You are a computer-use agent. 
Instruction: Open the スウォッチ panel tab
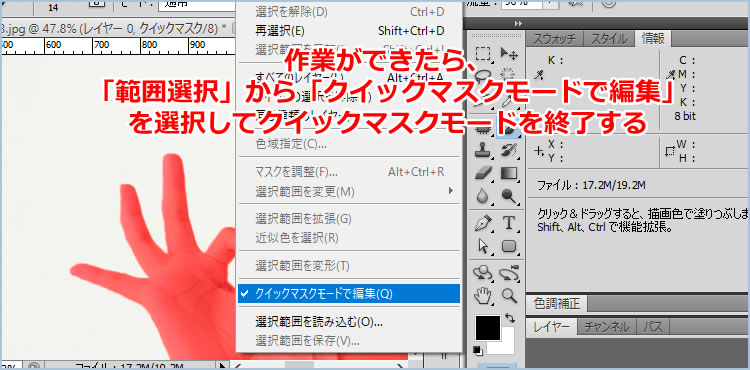point(554,39)
